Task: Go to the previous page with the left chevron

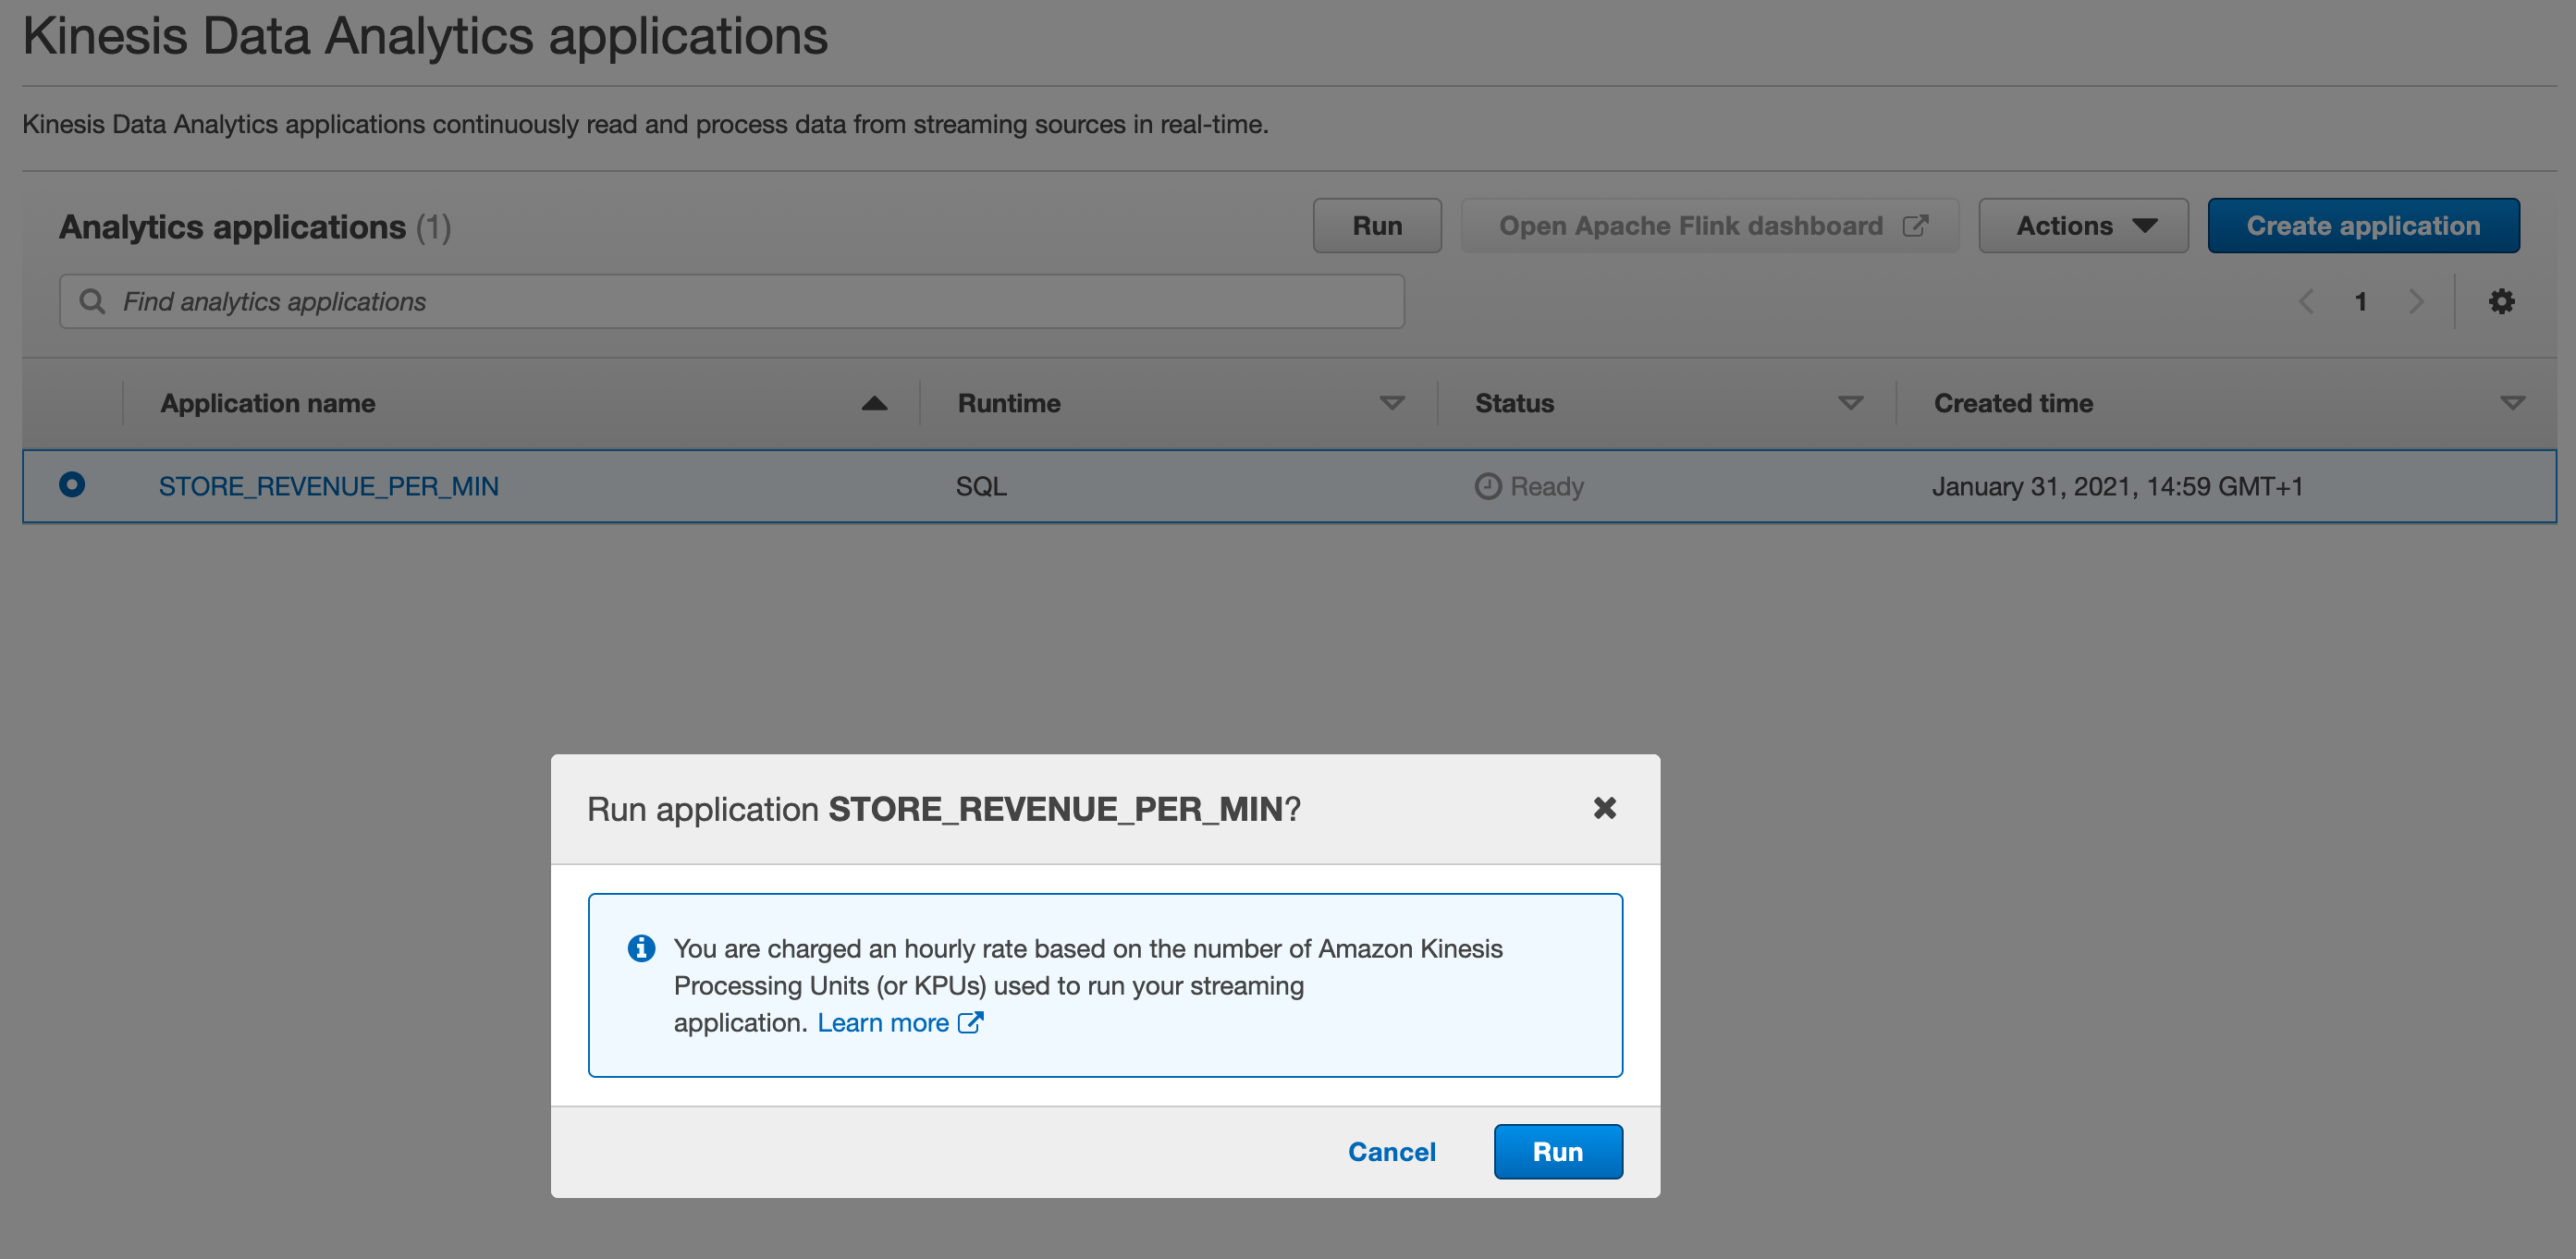Action: tap(2306, 301)
